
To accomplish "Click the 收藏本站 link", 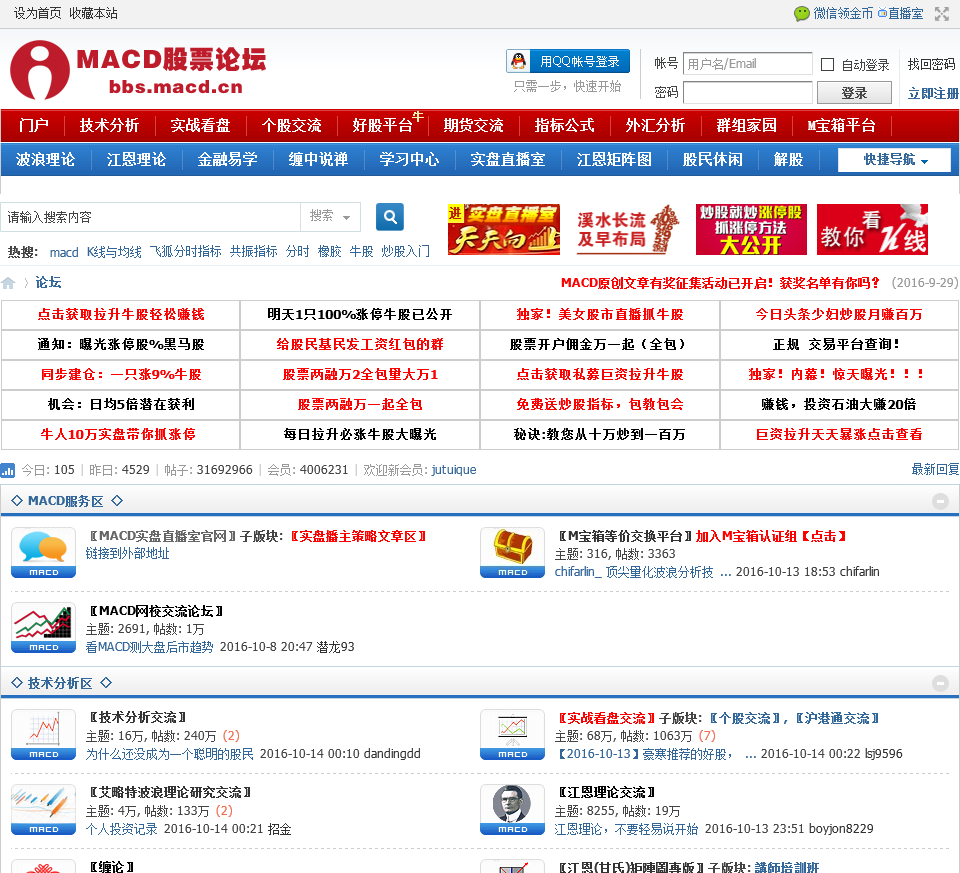I will coord(93,13).
